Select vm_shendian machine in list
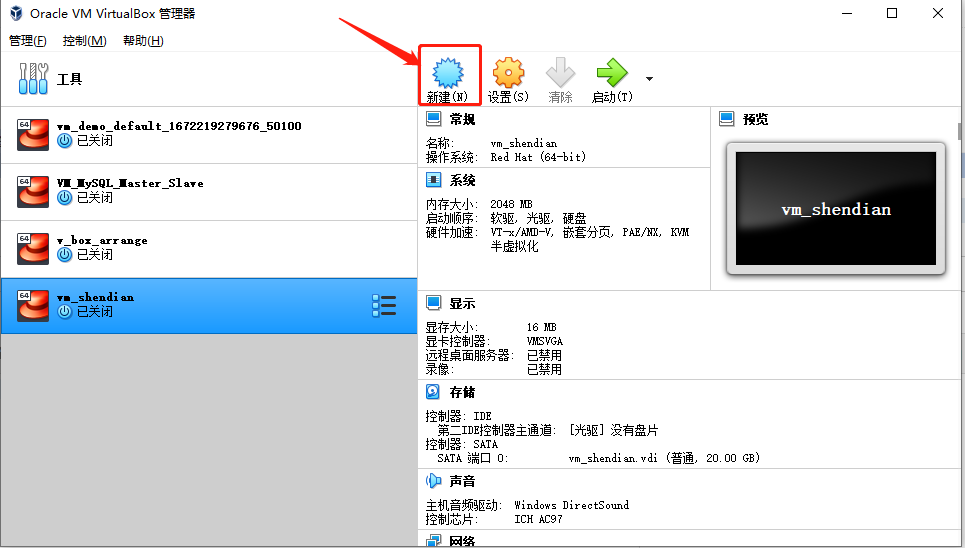This screenshot has height=548, width=965. pos(209,306)
